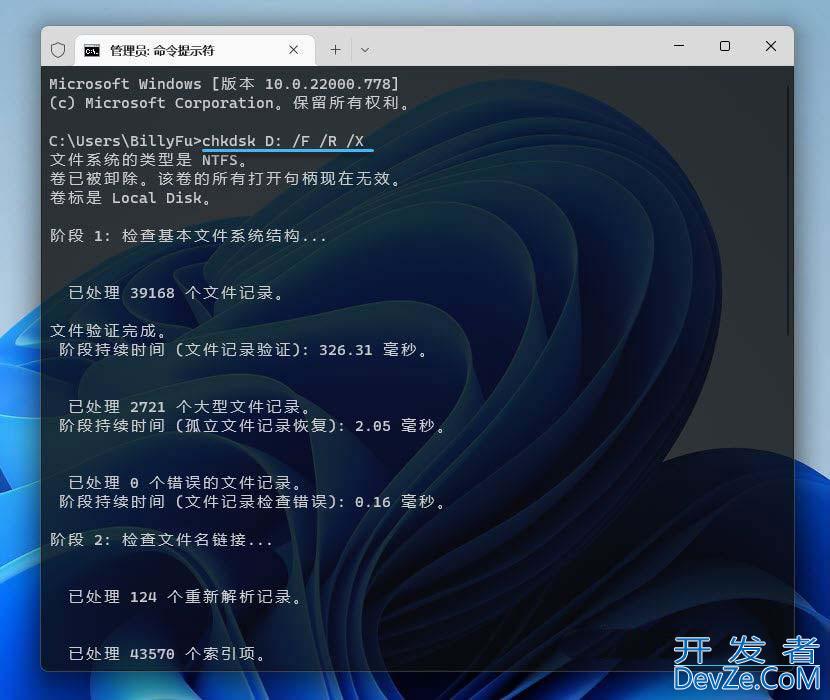The image size is (830, 700).
Task: Click the 2.05 毫秒 duration line
Action: point(252,426)
